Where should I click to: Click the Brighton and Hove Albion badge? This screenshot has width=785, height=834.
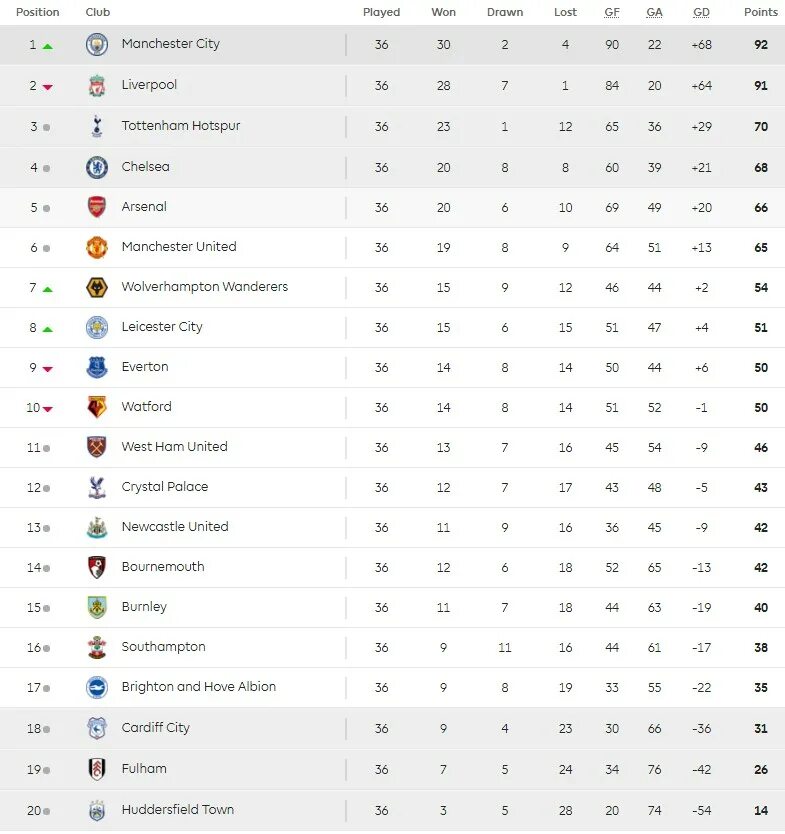point(97,688)
